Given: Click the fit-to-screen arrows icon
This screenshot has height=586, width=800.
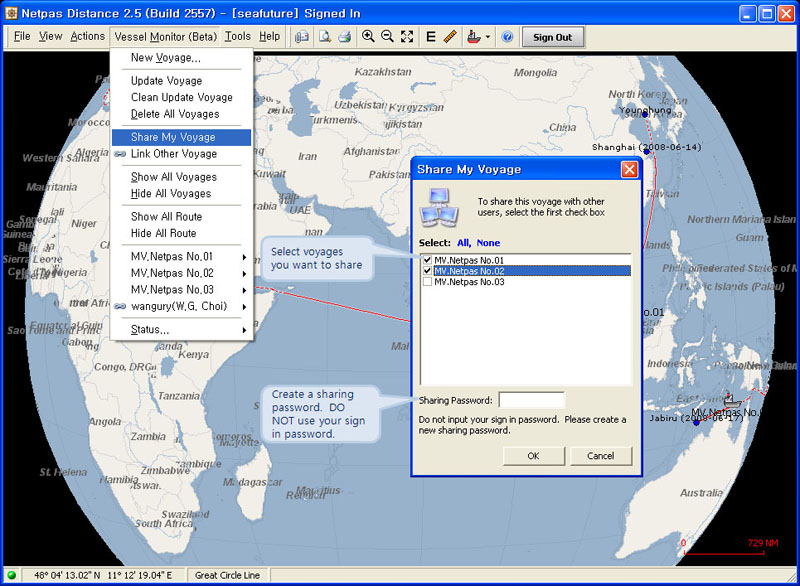Looking at the screenshot, I should pyautogui.click(x=407, y=37).
